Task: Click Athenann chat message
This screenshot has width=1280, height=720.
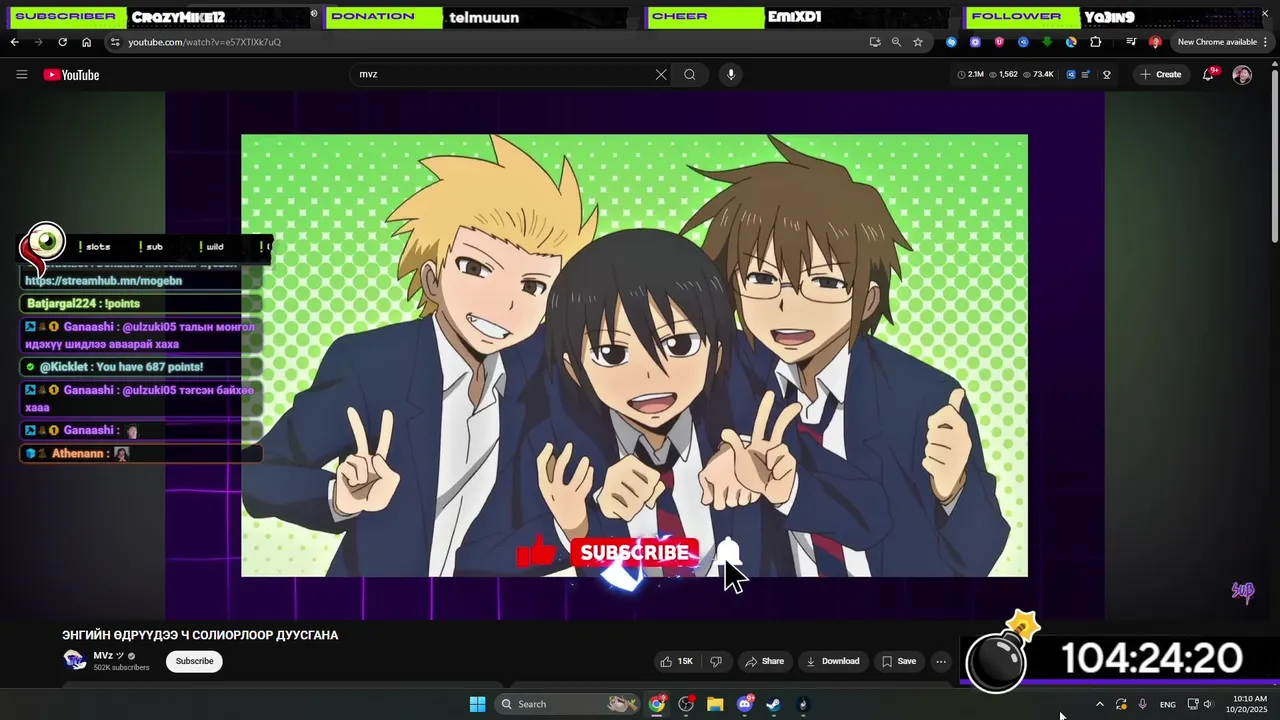Action: [x=140, y=453]
